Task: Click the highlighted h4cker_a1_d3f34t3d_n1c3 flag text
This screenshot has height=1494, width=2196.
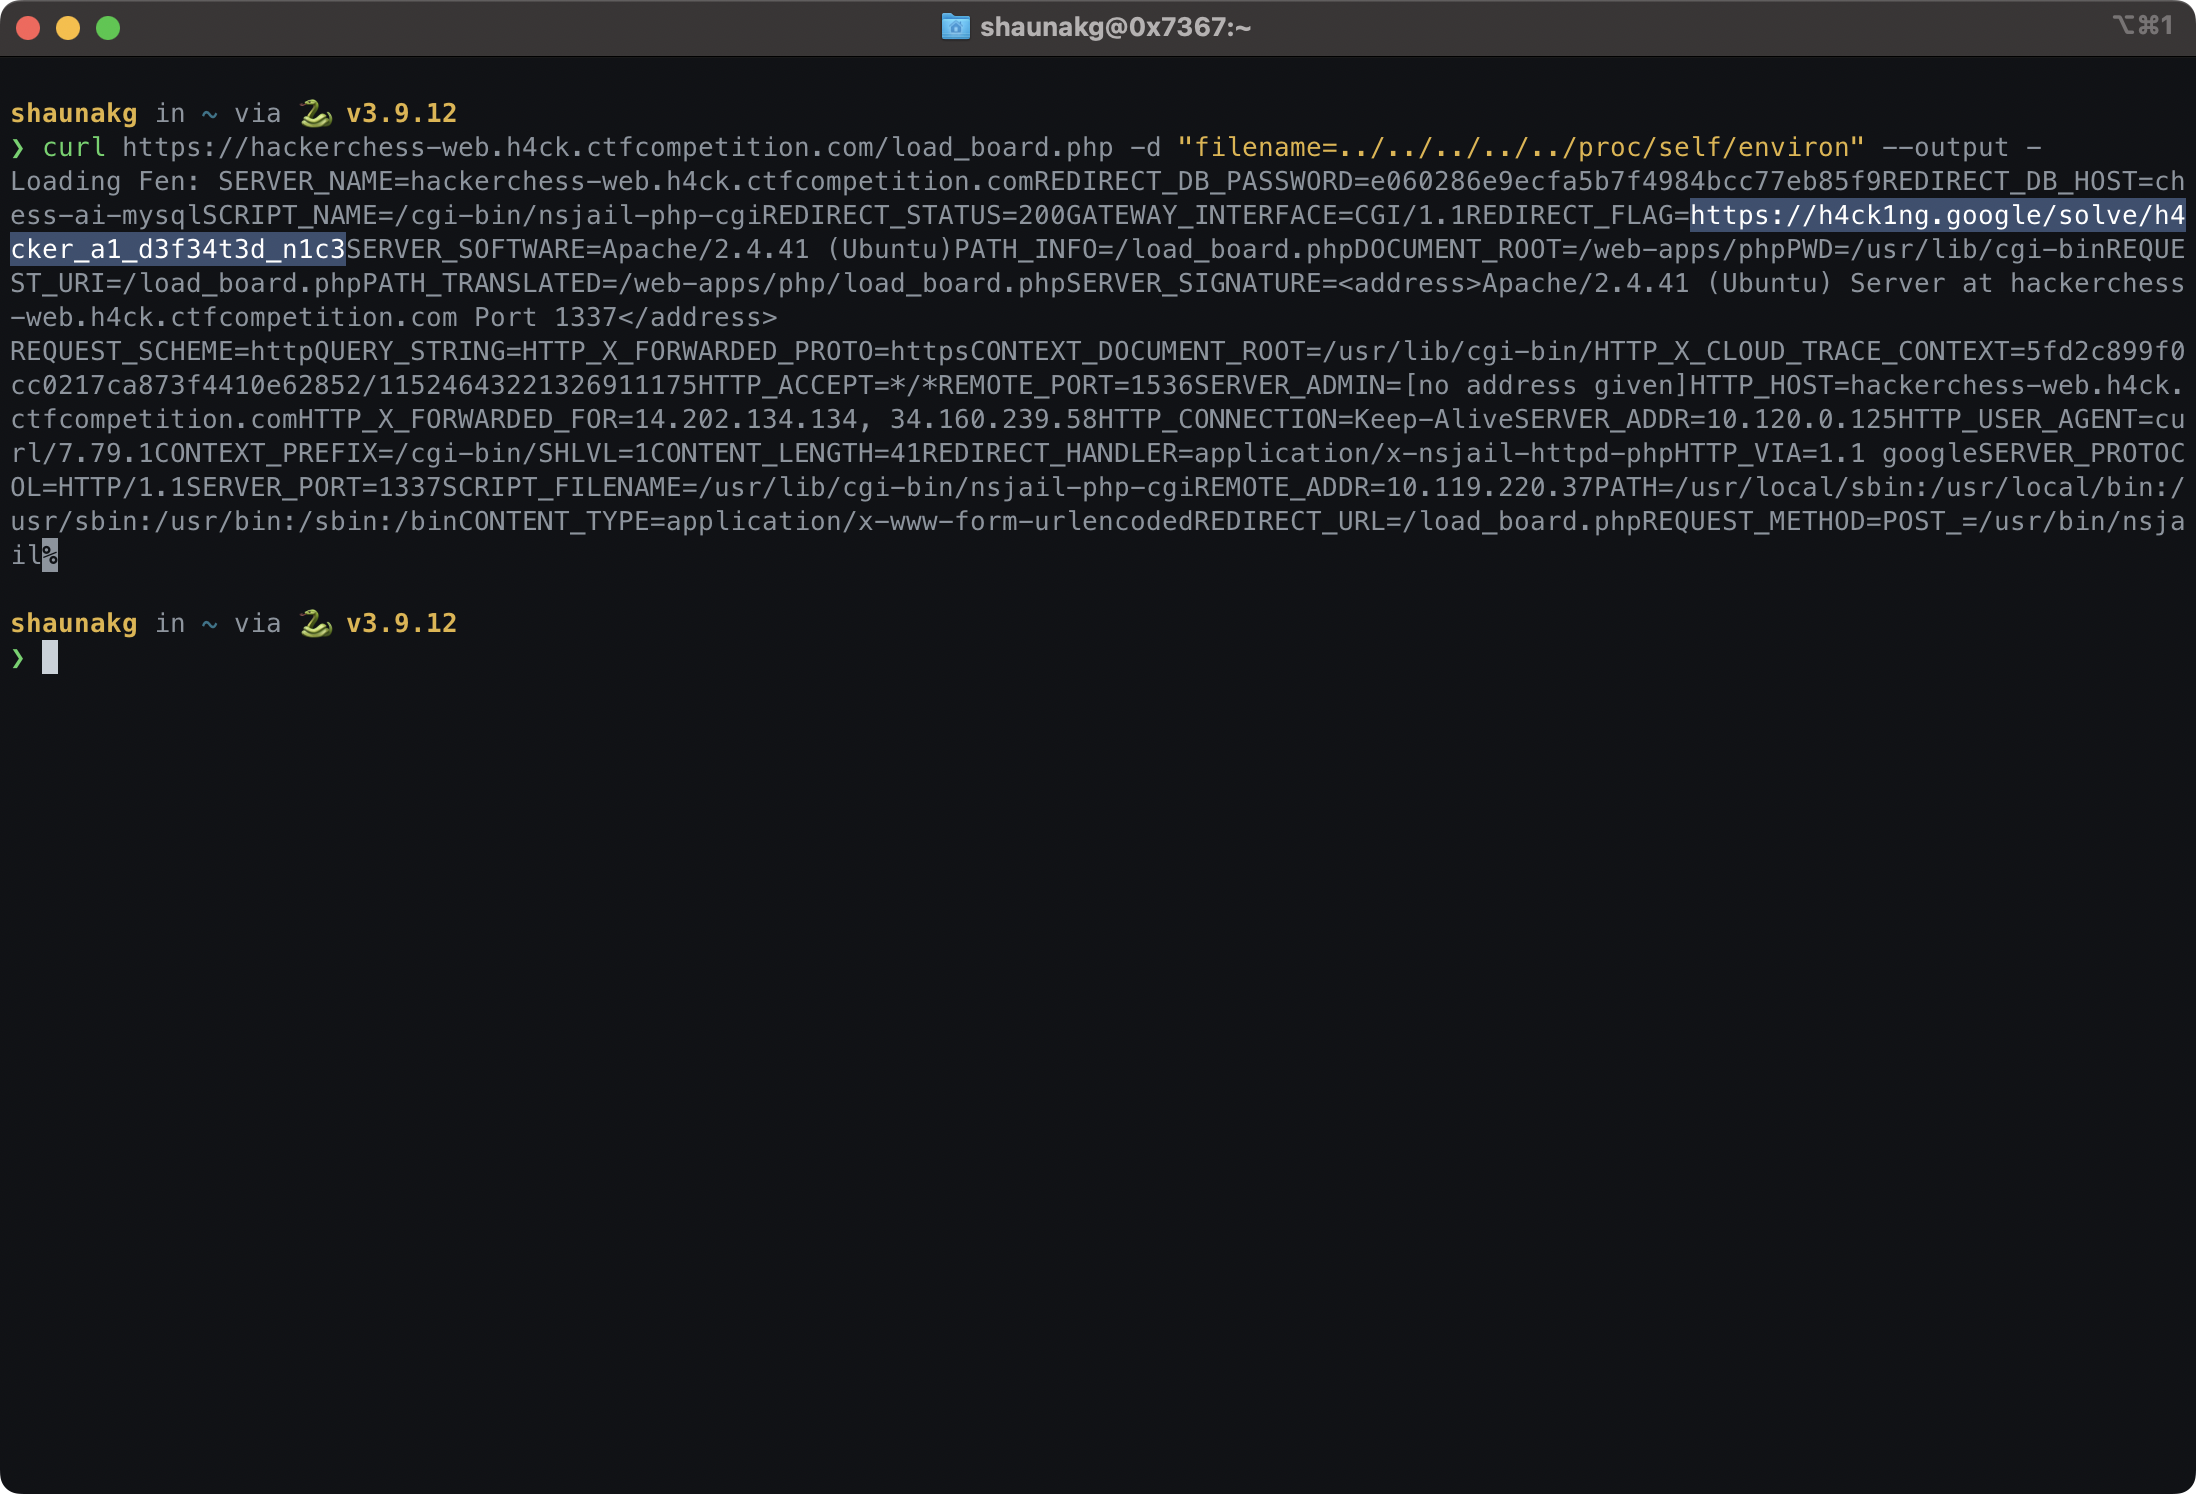Action: click(178, 249)
